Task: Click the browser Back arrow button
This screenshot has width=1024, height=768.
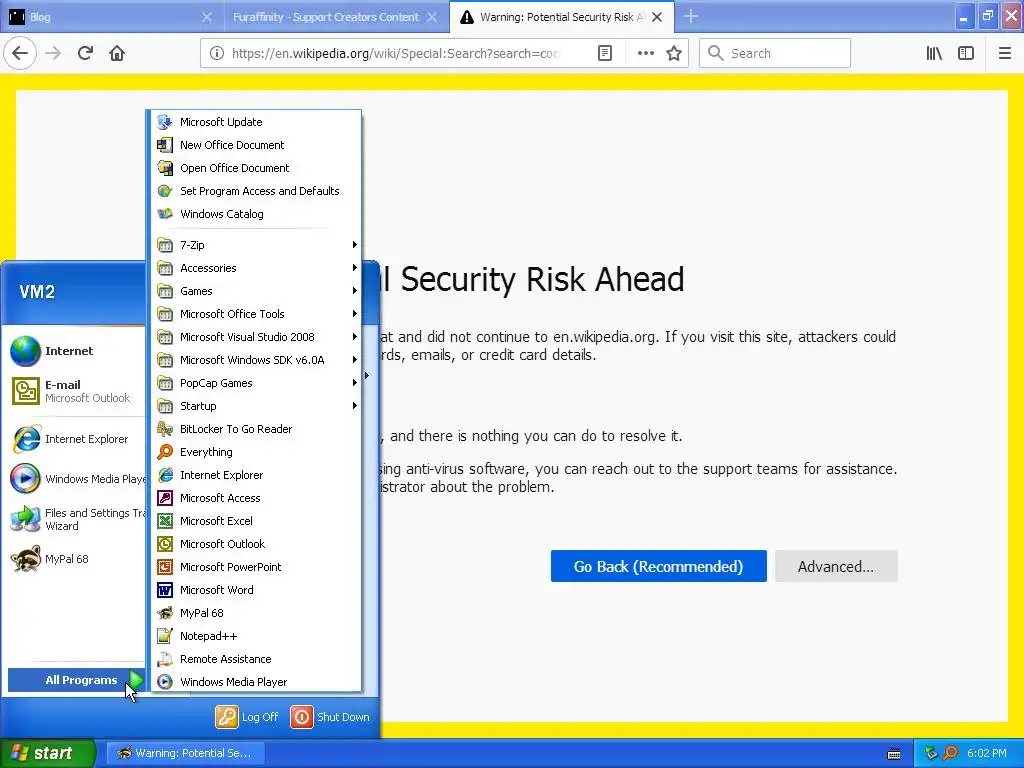Action: pos(20,53)
